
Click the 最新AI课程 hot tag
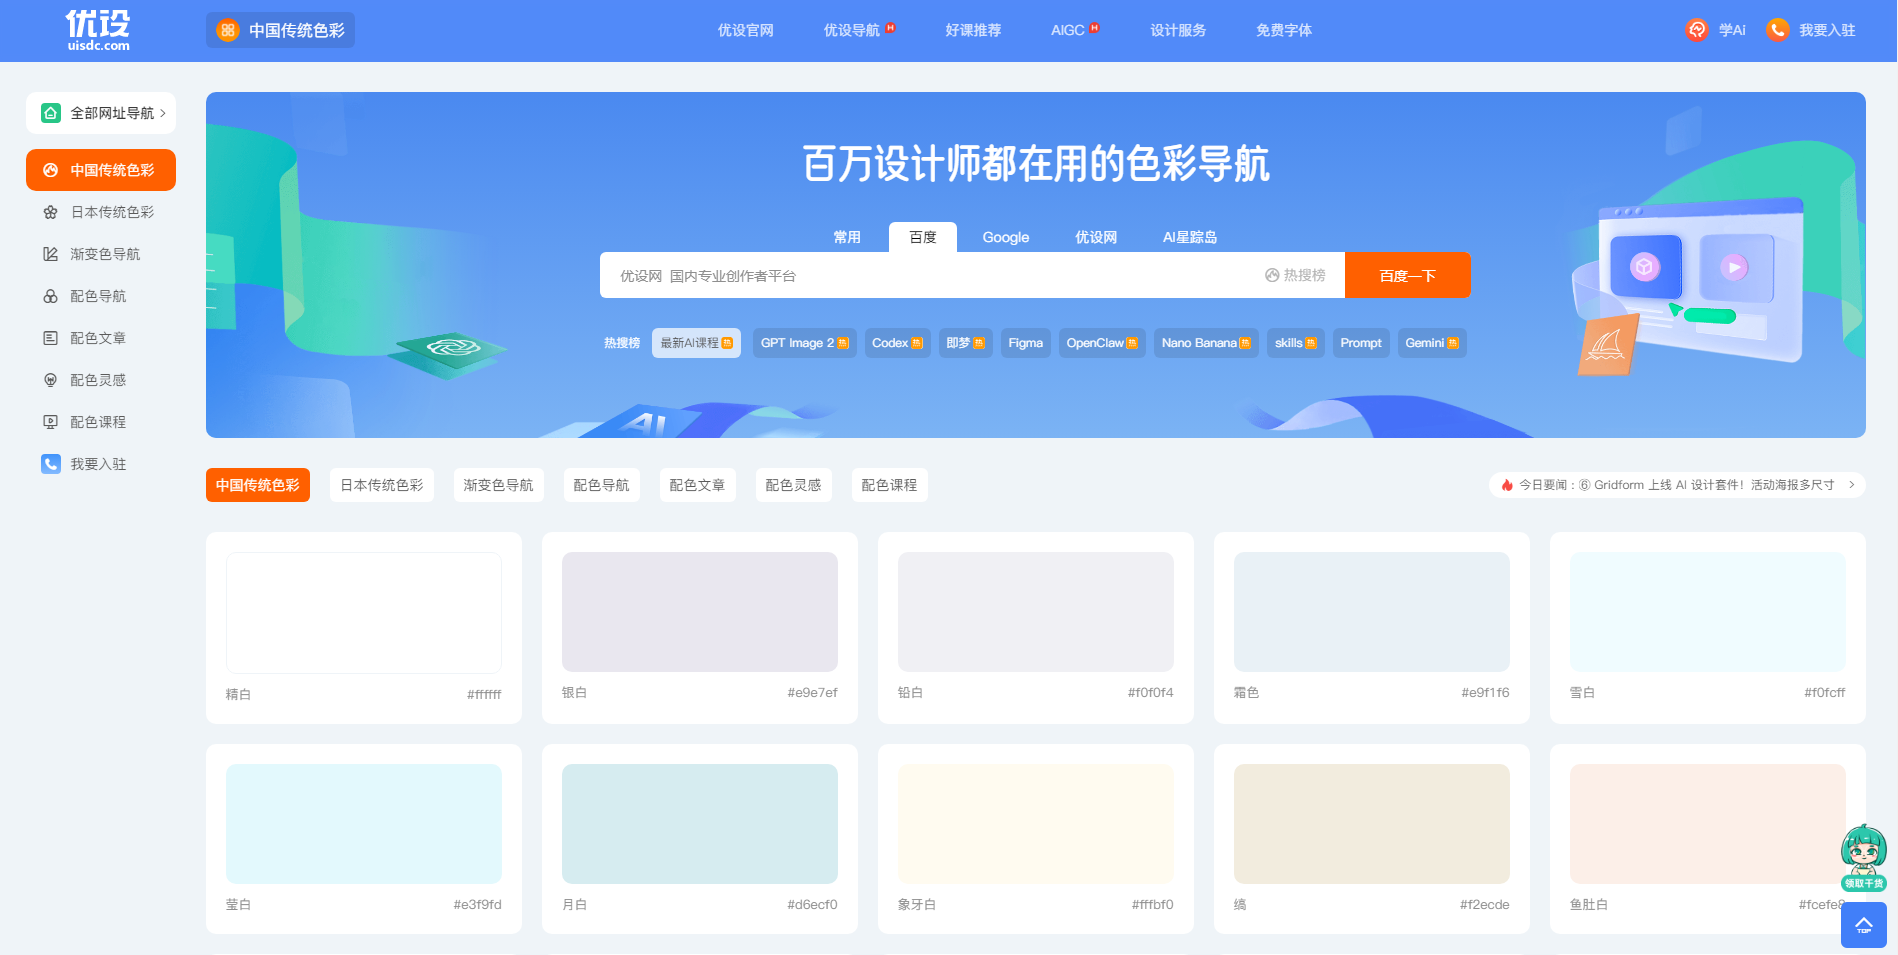pyautogui.click(x=696, y=343)
